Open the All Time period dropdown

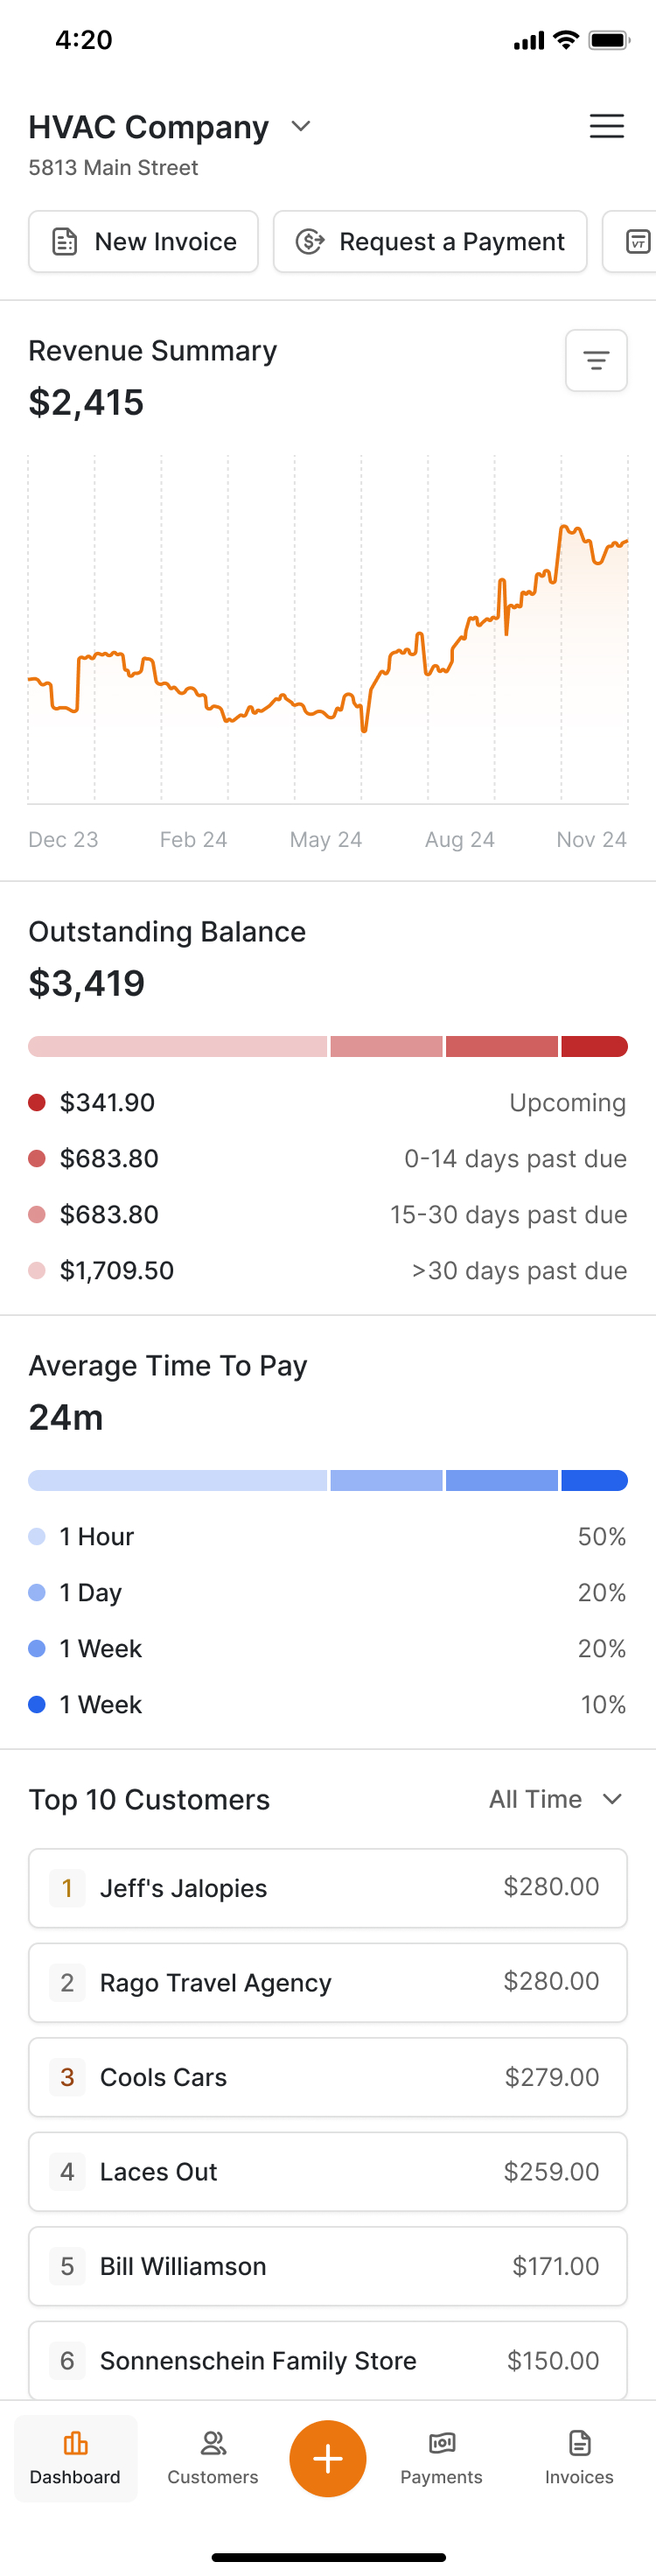[556, 1799]
